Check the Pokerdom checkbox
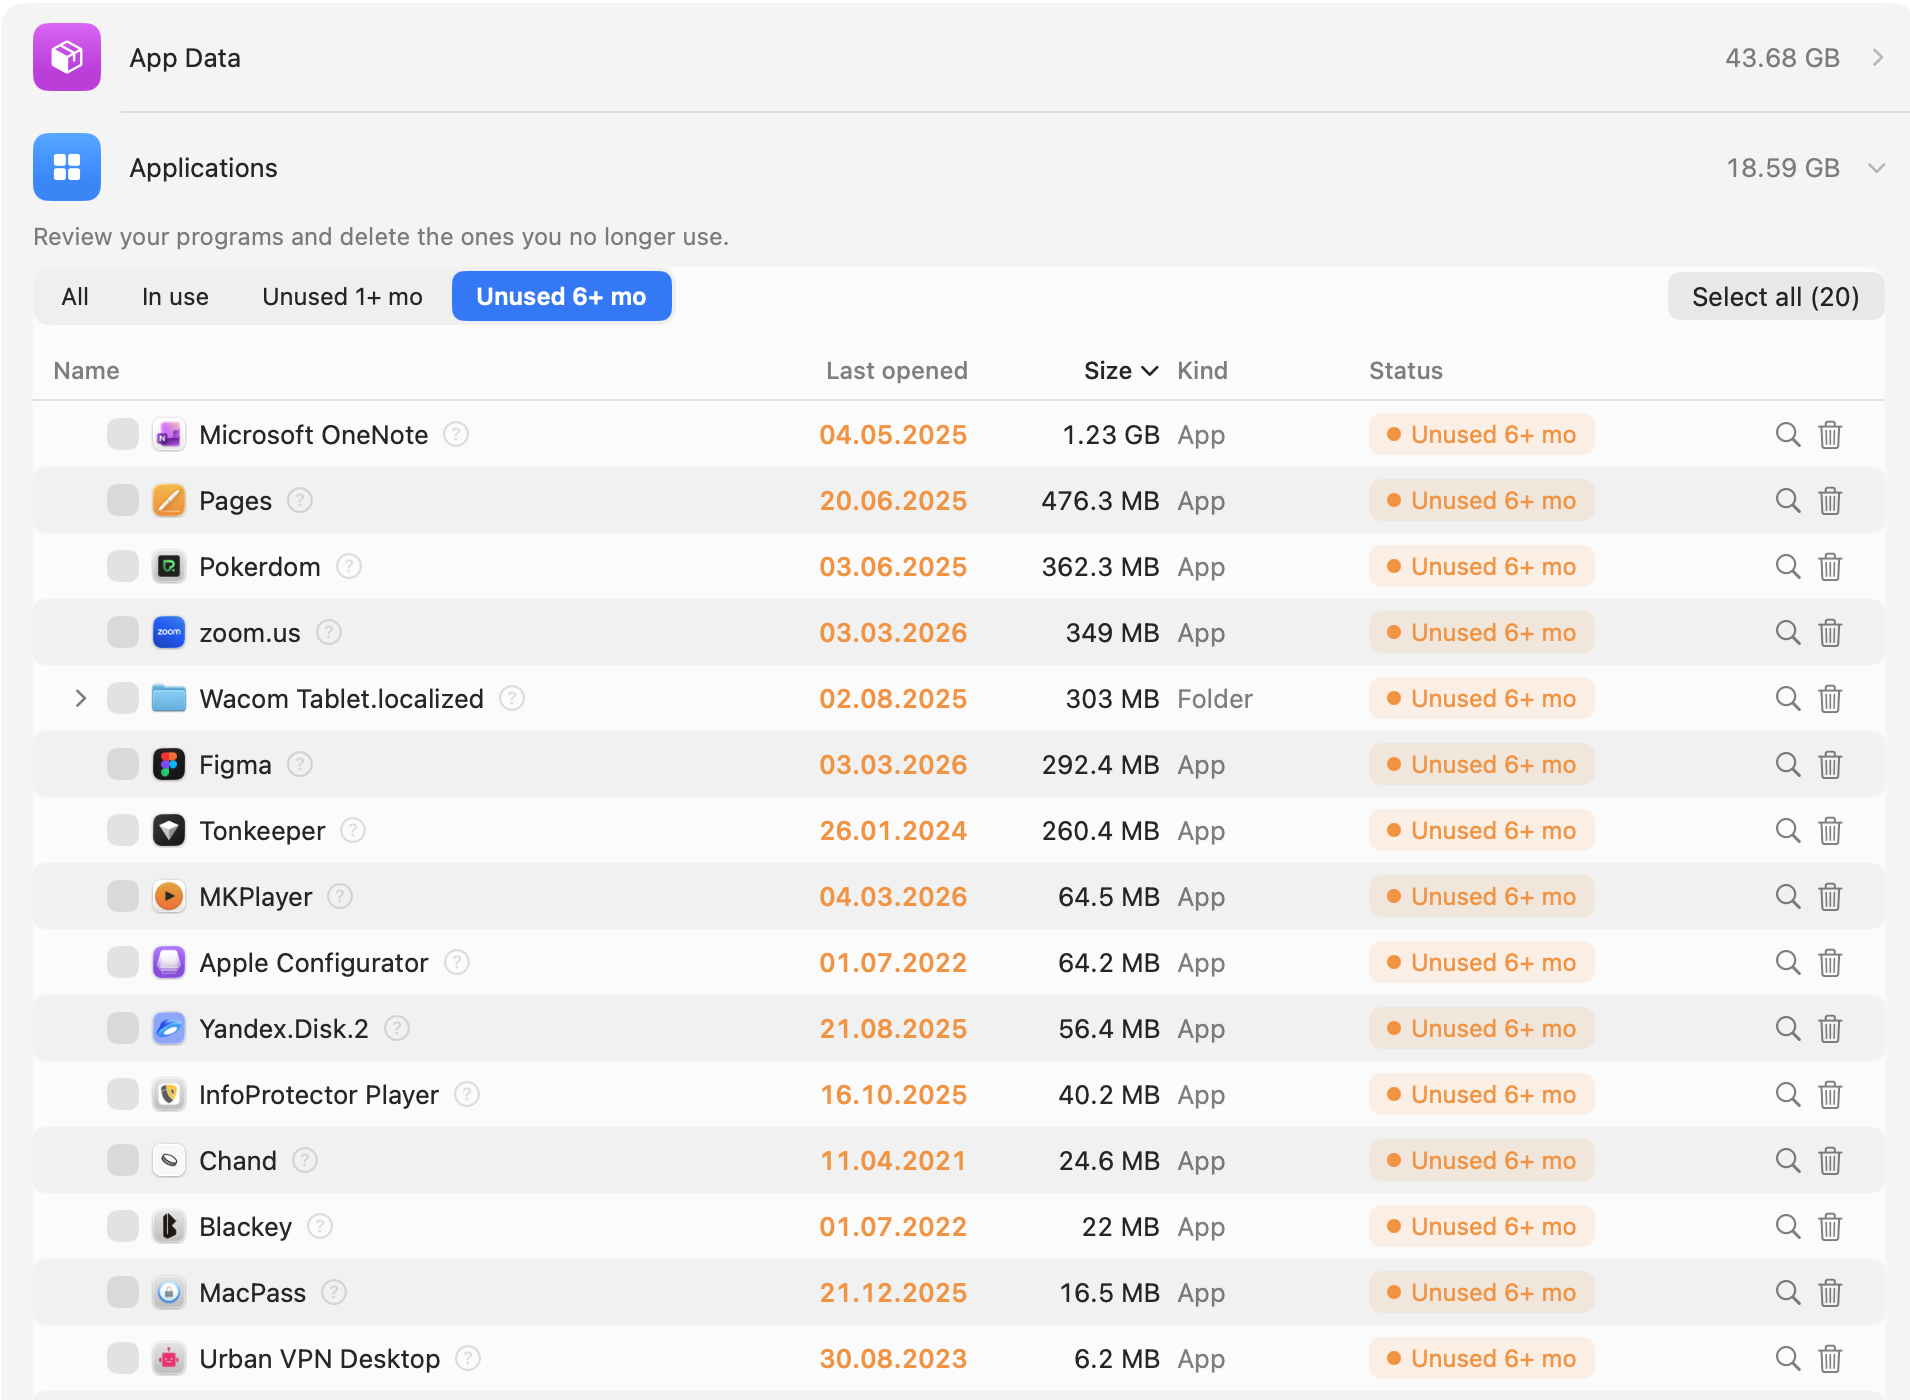 123,567
